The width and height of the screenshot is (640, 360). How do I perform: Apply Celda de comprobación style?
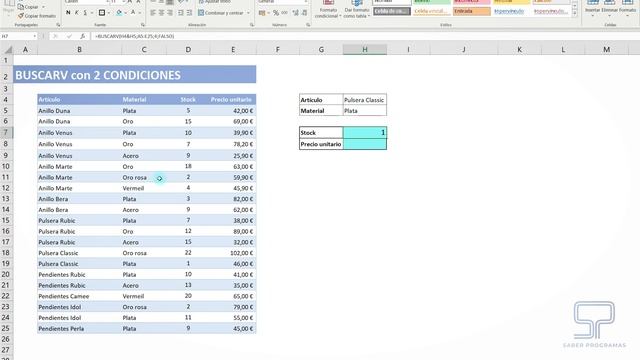391,11
